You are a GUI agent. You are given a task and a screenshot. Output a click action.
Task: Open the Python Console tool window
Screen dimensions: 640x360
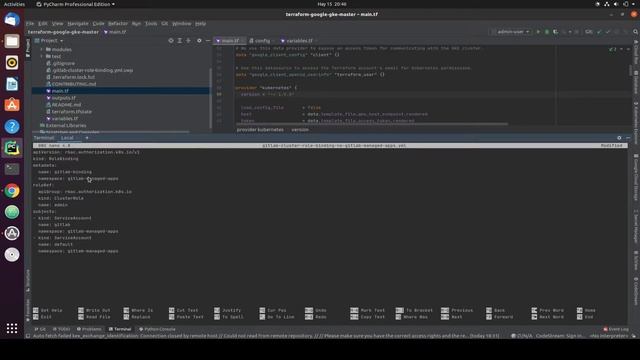point(157,329)
